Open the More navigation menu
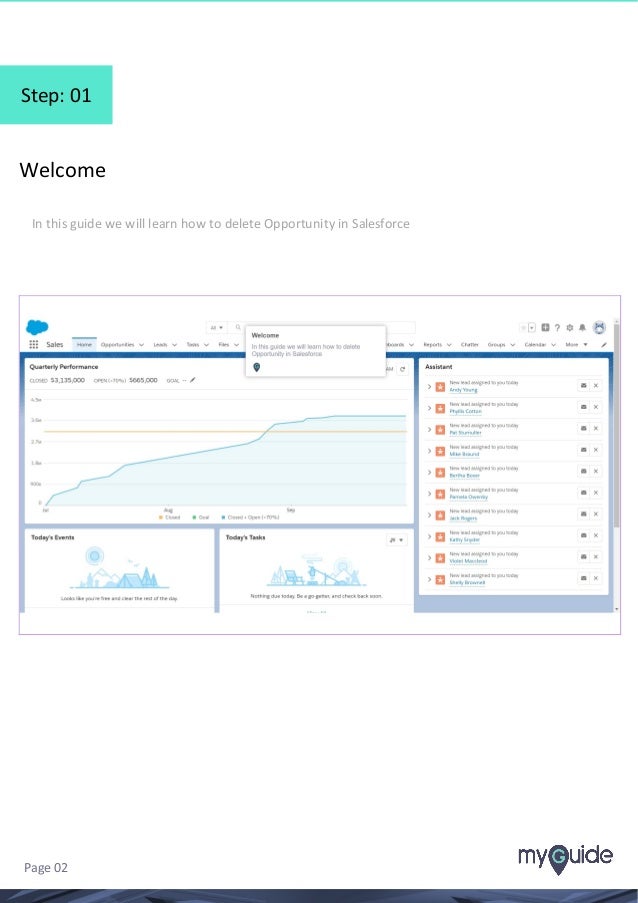Screen dimensions: 638x903 point(576,344)
